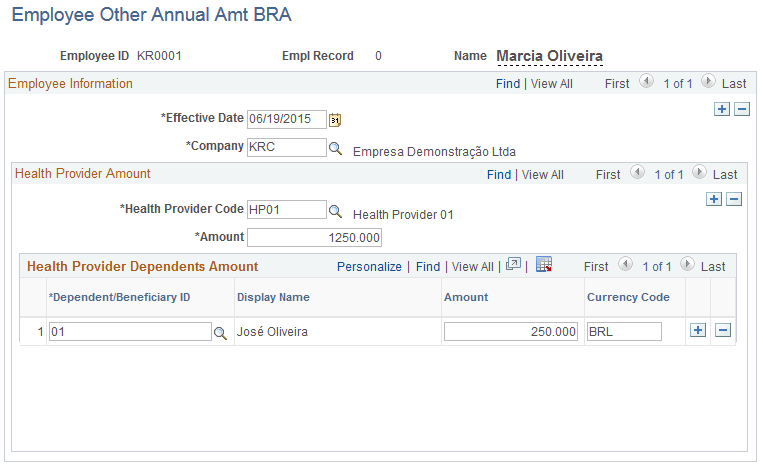Sort by Dependent/Beneficiary ID column header
Viewport: 763px width, 469px height.
(120, 297)
